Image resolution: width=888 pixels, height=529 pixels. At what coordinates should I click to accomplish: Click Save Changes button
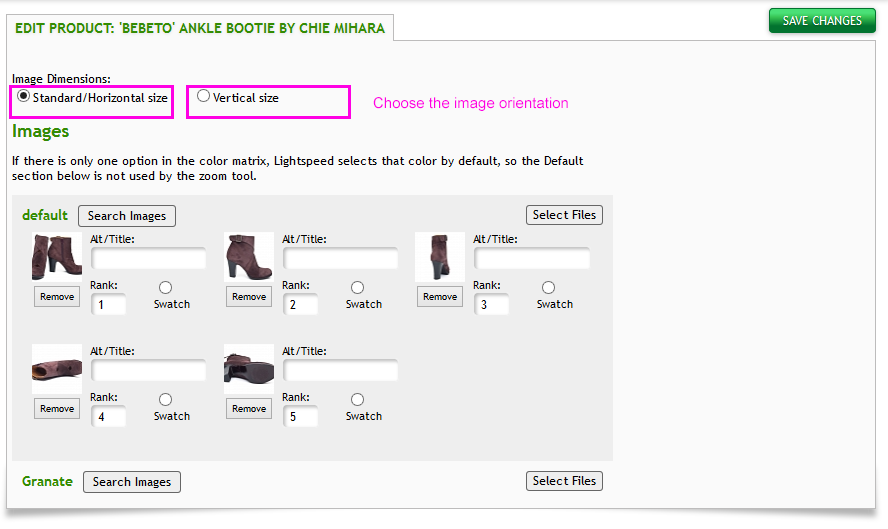click(x=821, y=21)
